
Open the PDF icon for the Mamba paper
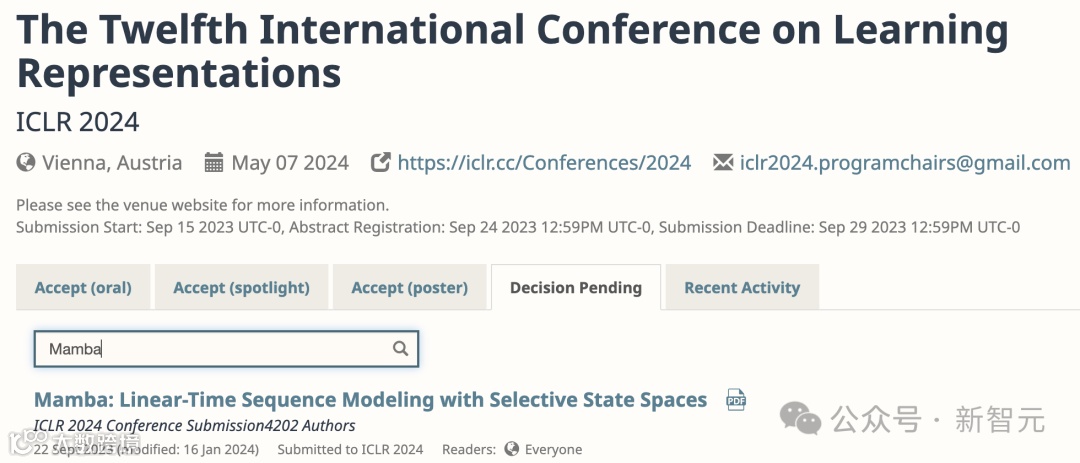(x=736, y=400)
